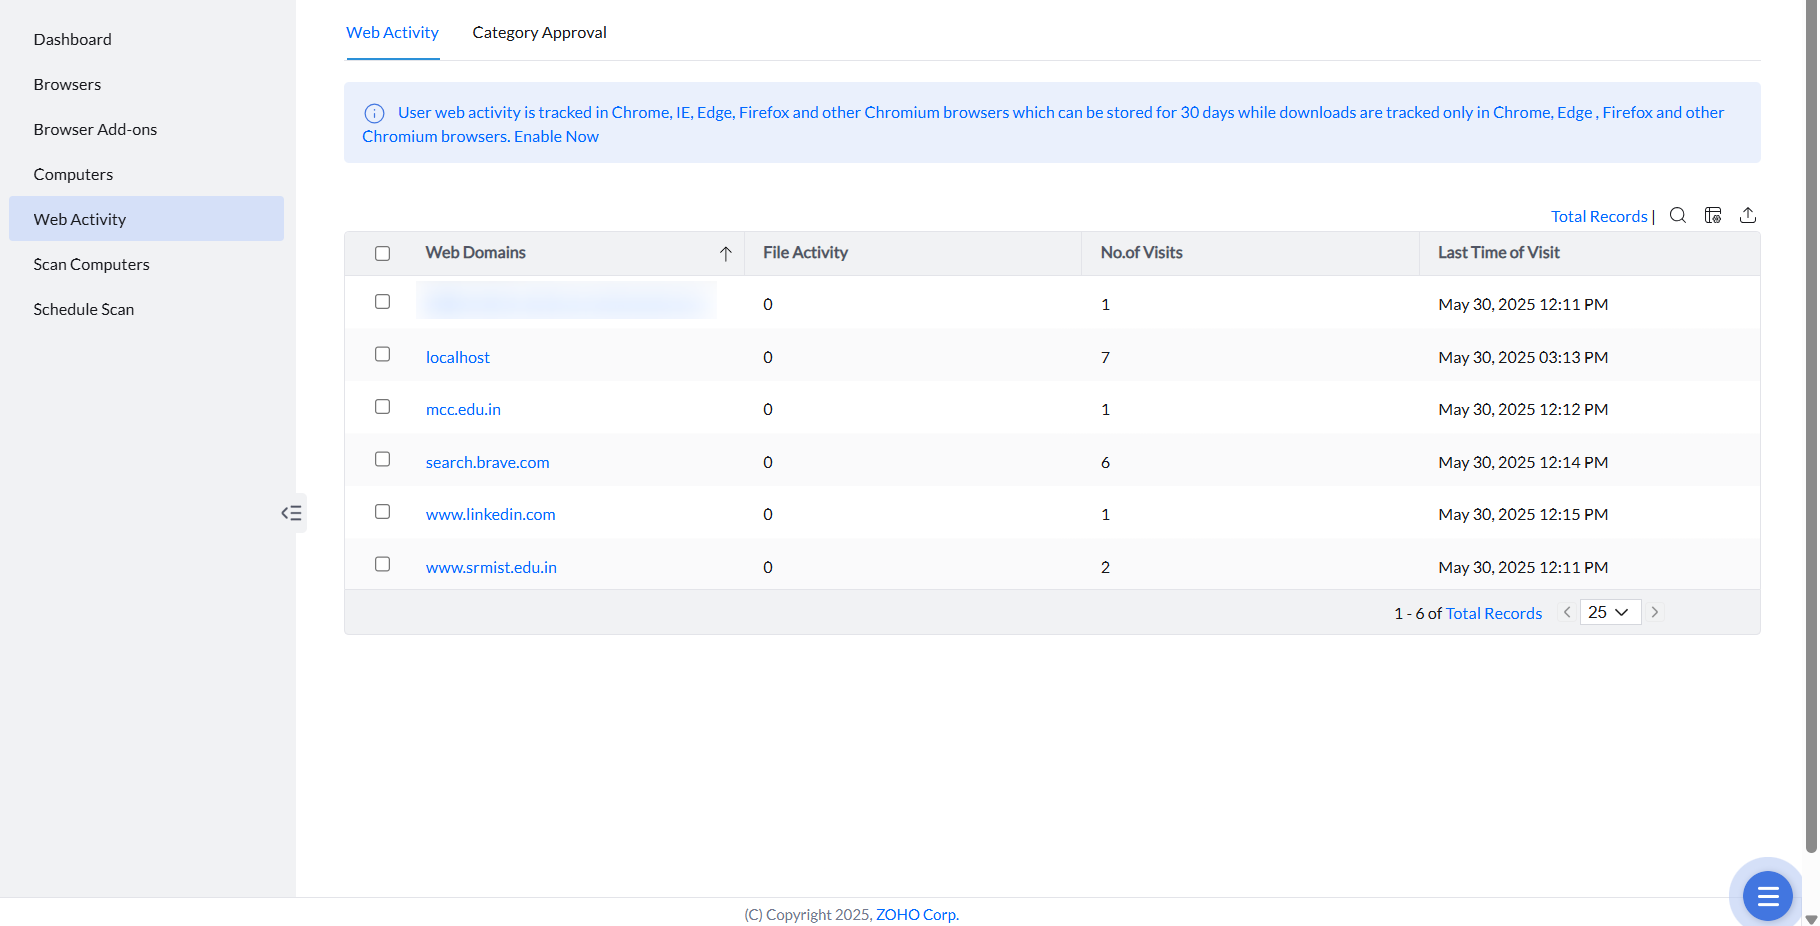Click the vertical page scrollbar

tap(1811, 400)
